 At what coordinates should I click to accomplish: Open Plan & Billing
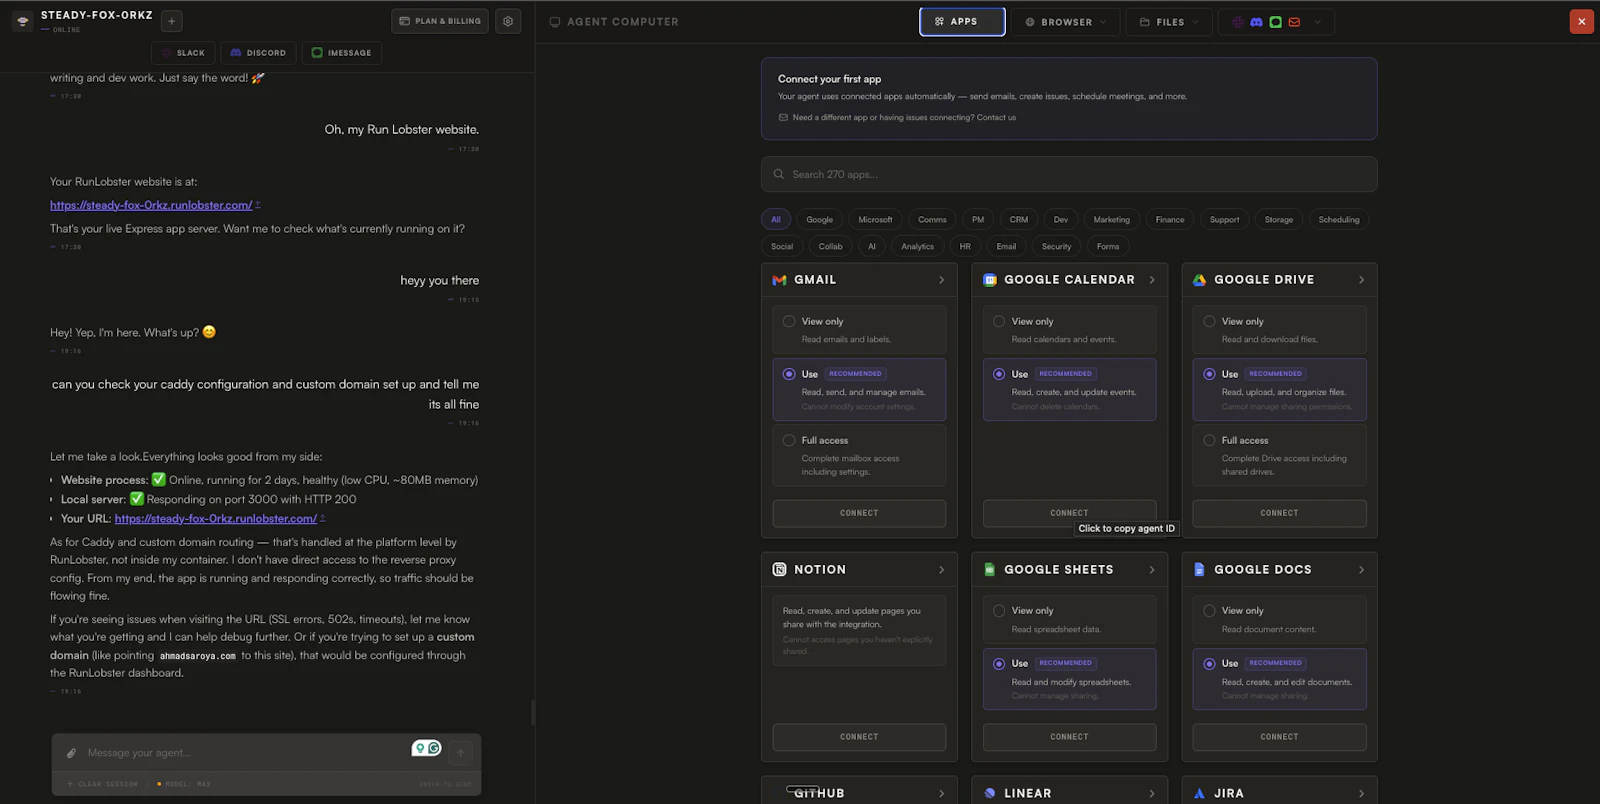tap(440, 21)
